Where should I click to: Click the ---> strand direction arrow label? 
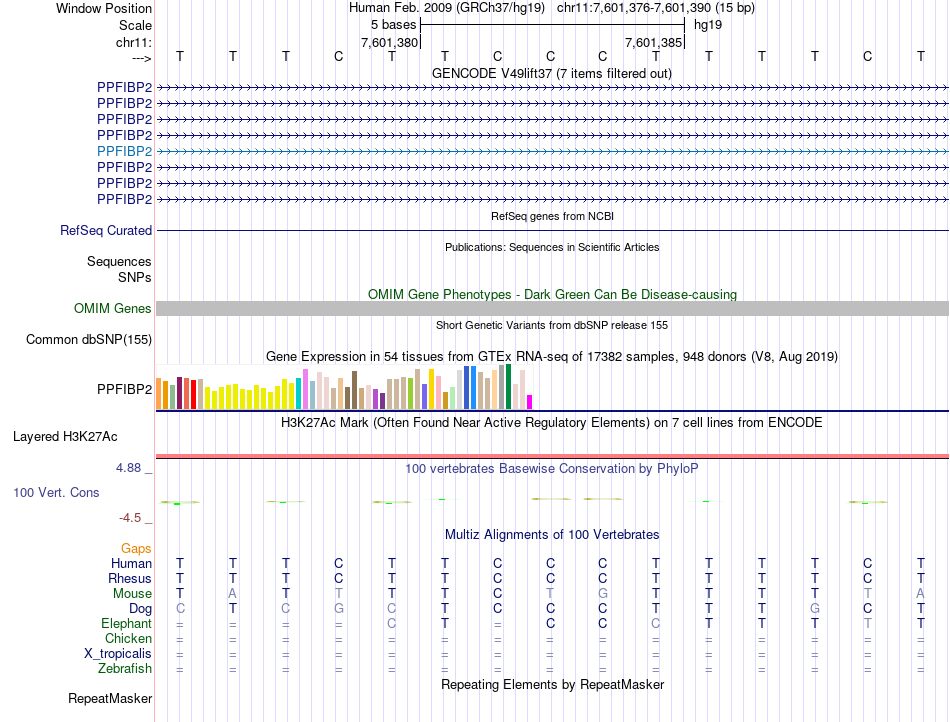click(x=141, y=58)
